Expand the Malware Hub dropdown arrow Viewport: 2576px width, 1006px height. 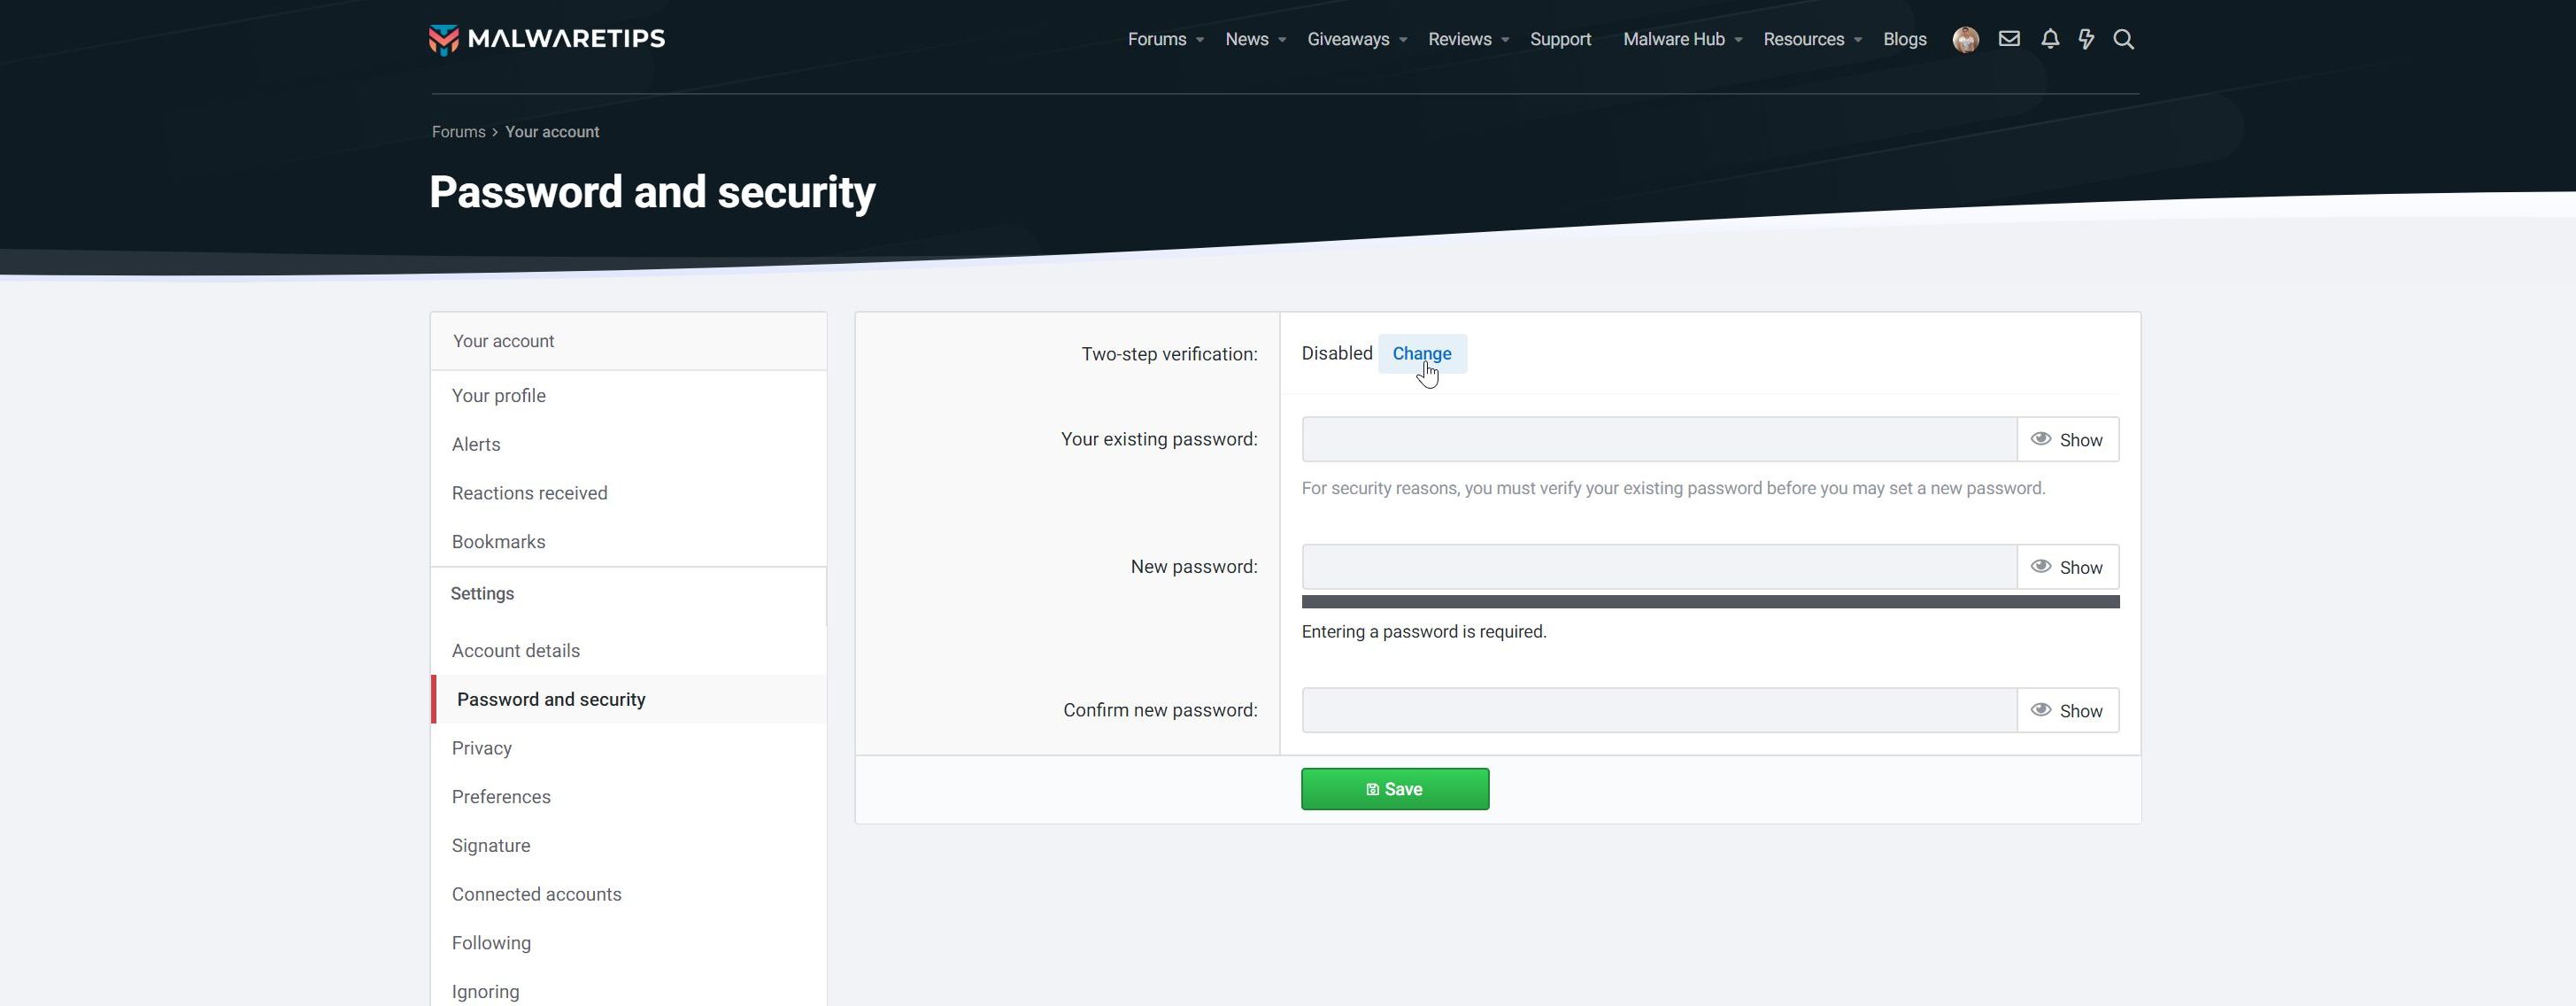pyautogui.click(x=1738, y=40)
